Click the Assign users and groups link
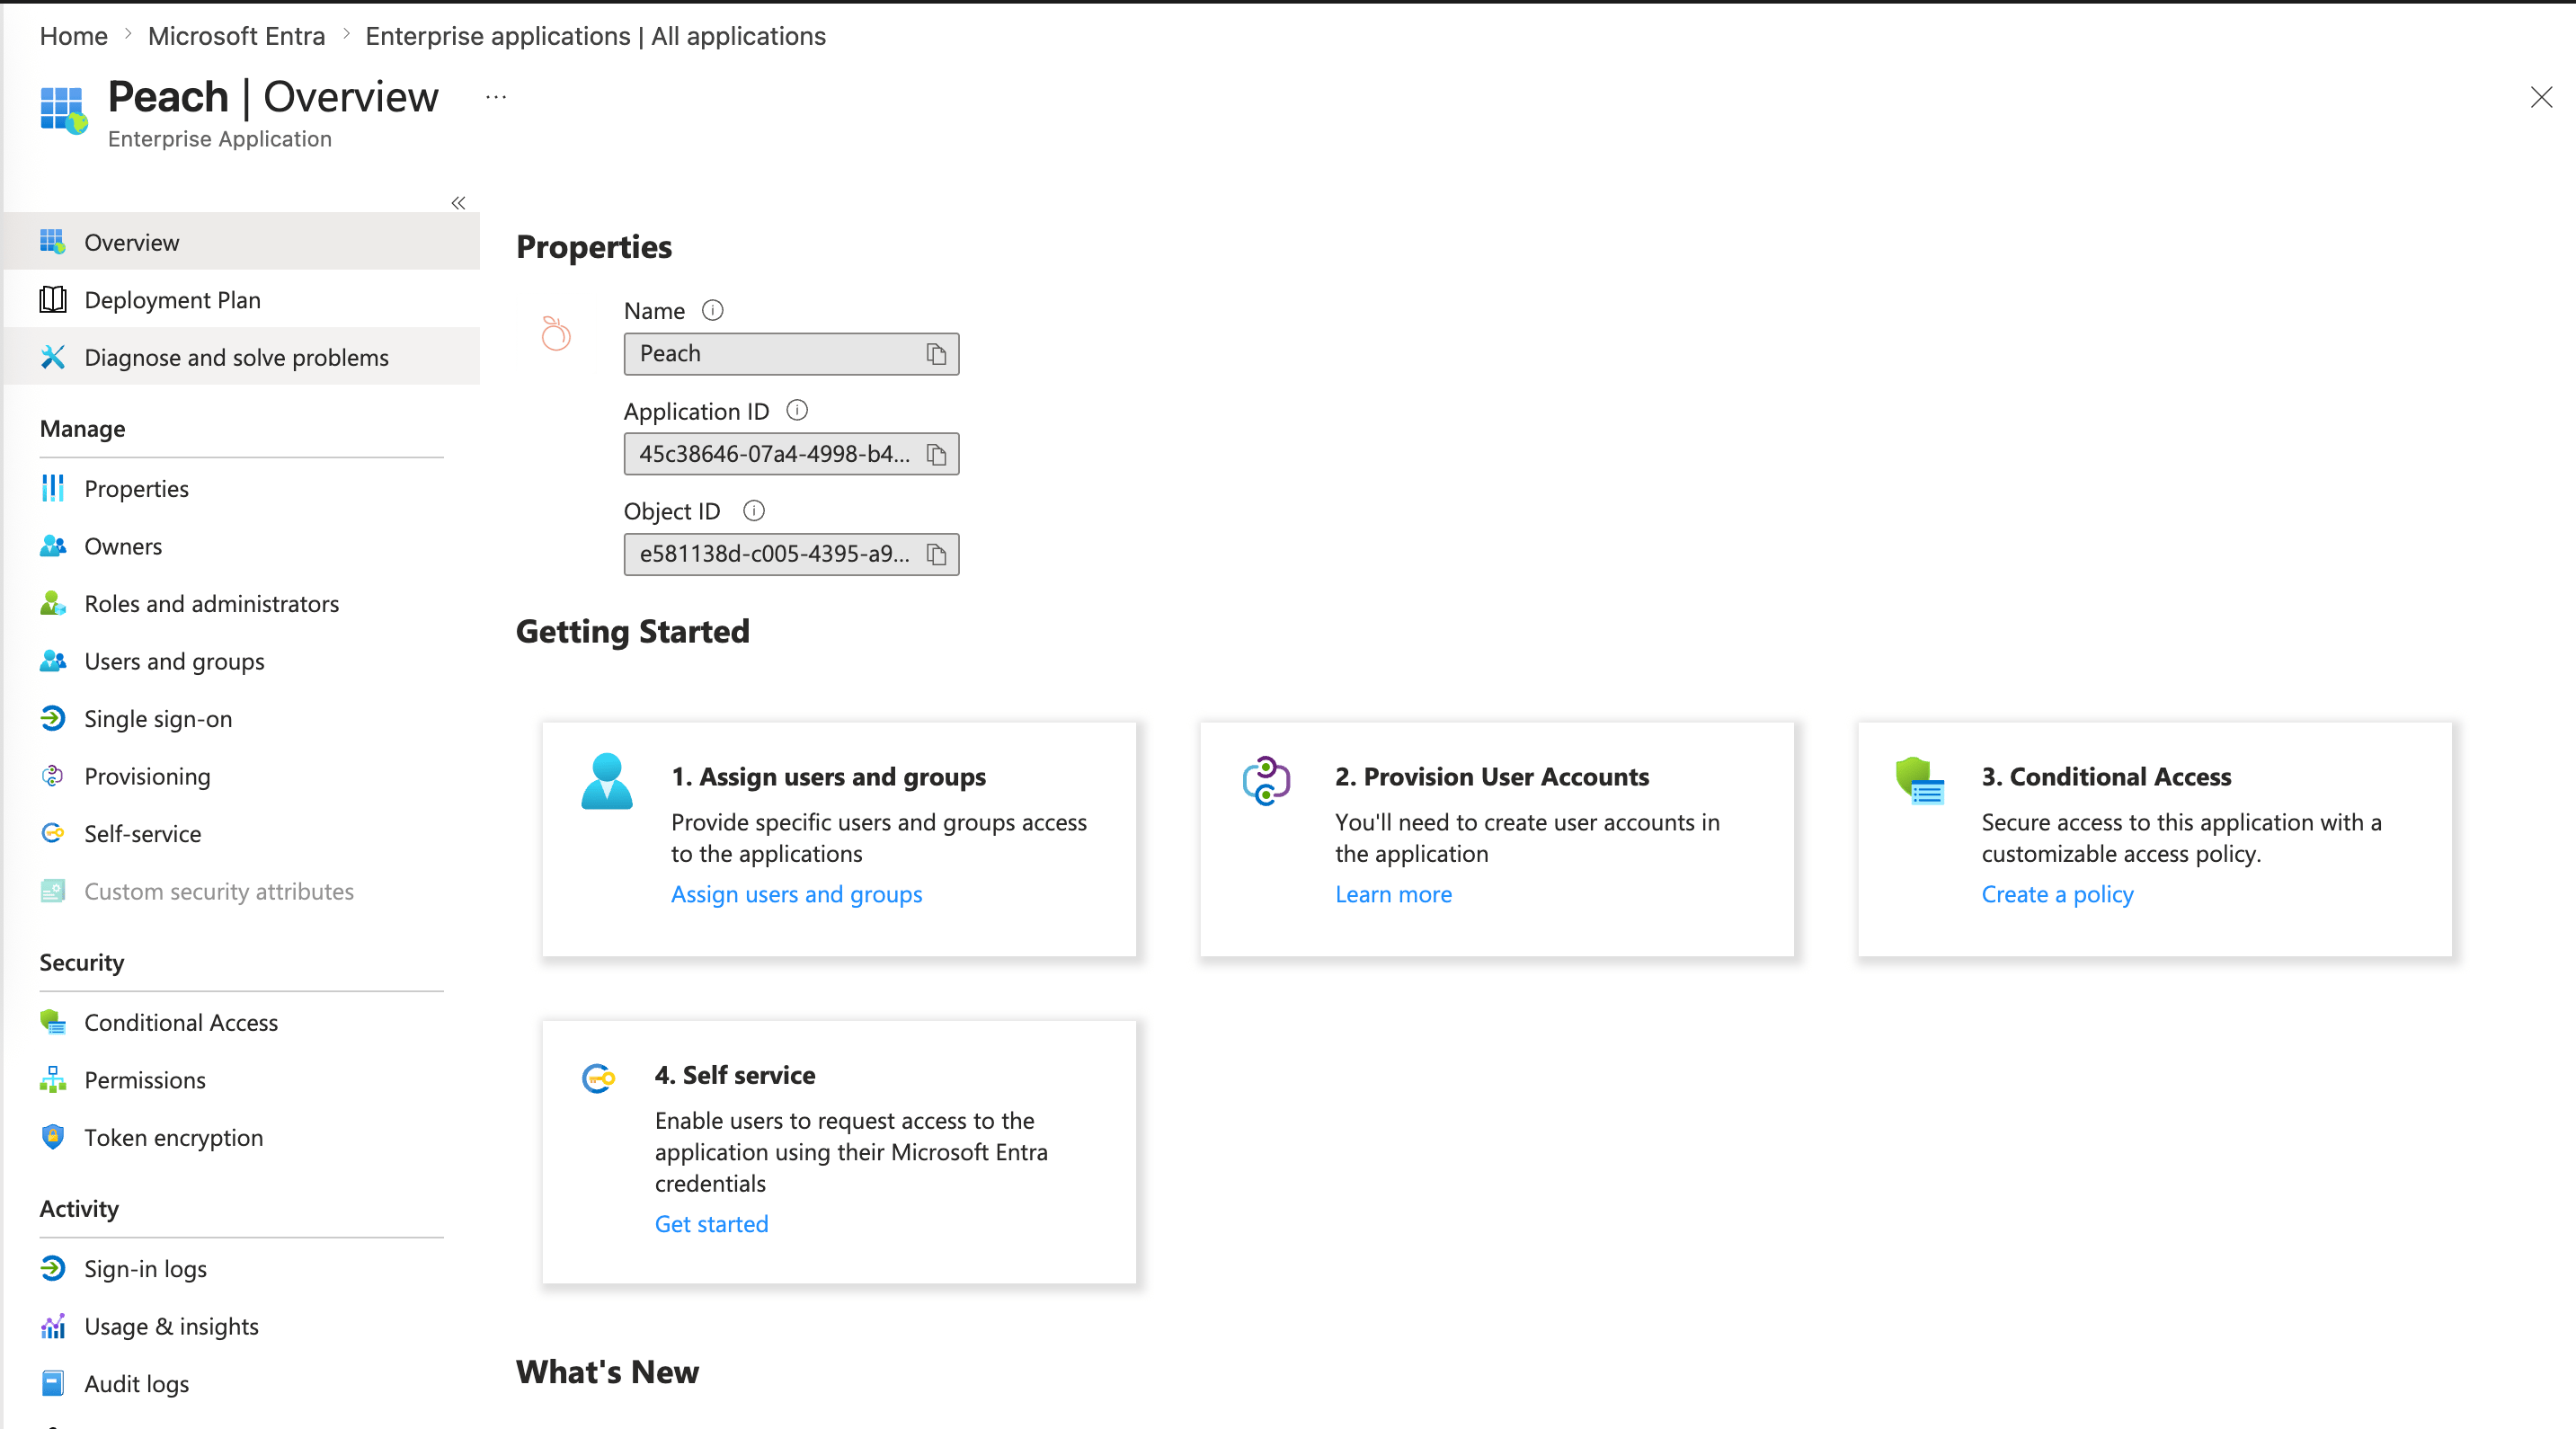Screen dimensions: 2576x1429 click(x=796, y=894)
